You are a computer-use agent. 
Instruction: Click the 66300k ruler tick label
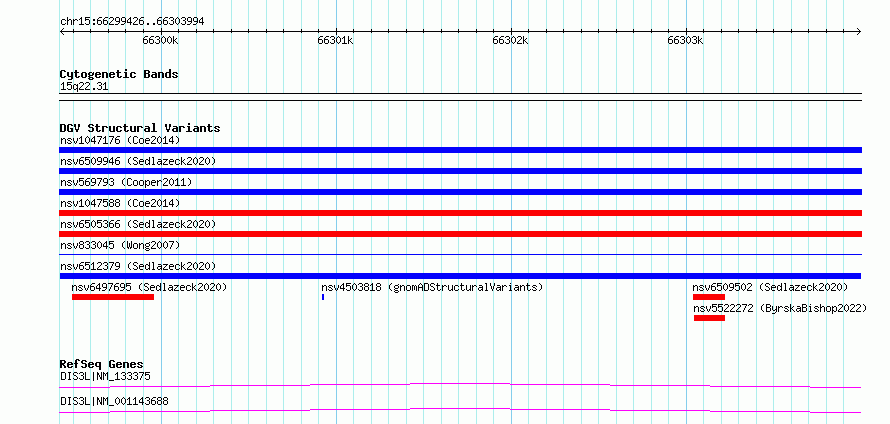coord(161,41)
